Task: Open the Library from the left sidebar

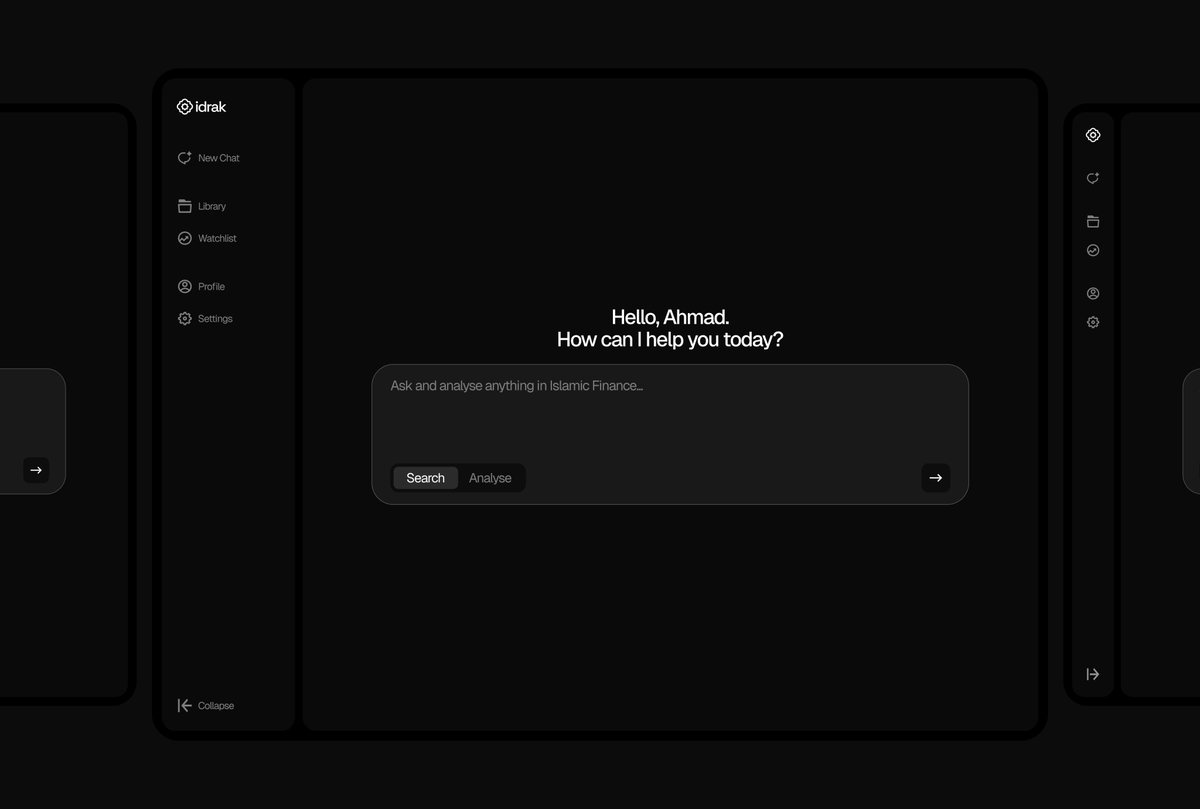Action: click(x=203, y=206)
